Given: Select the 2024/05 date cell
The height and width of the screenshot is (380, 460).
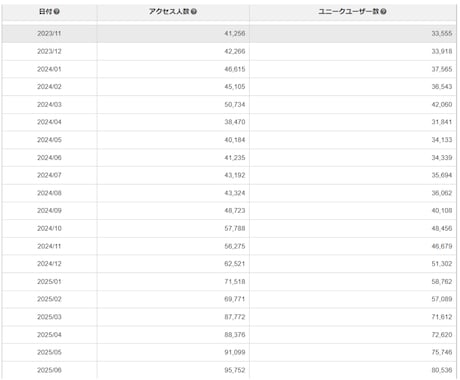Looking at the screenshot, I should pyautogui.click(x=49, y=140).
